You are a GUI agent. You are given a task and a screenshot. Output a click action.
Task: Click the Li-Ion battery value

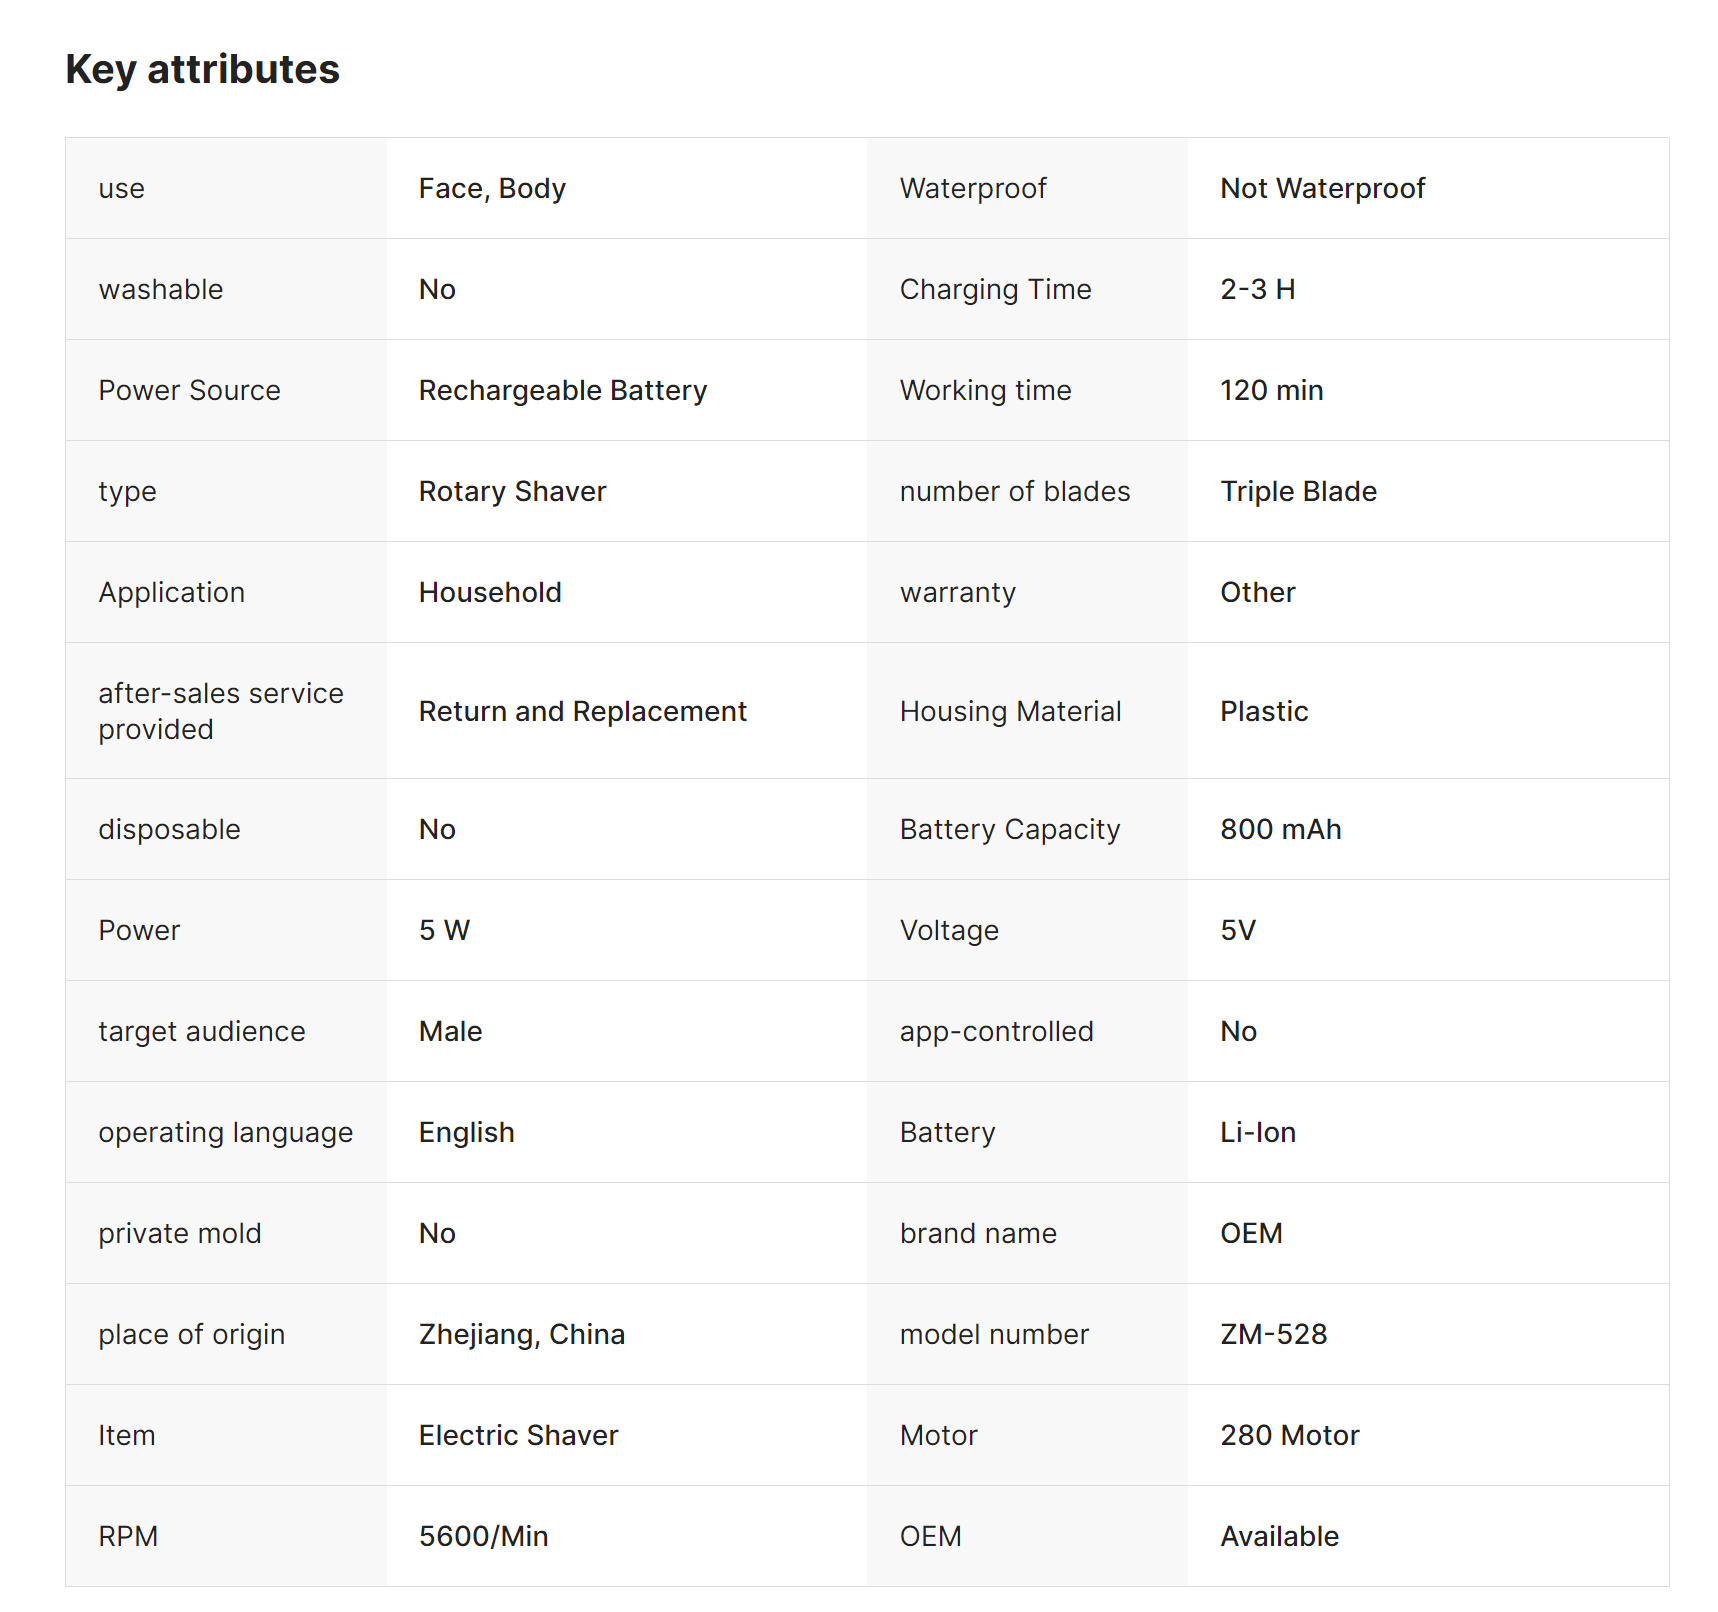point(1257,1132)
